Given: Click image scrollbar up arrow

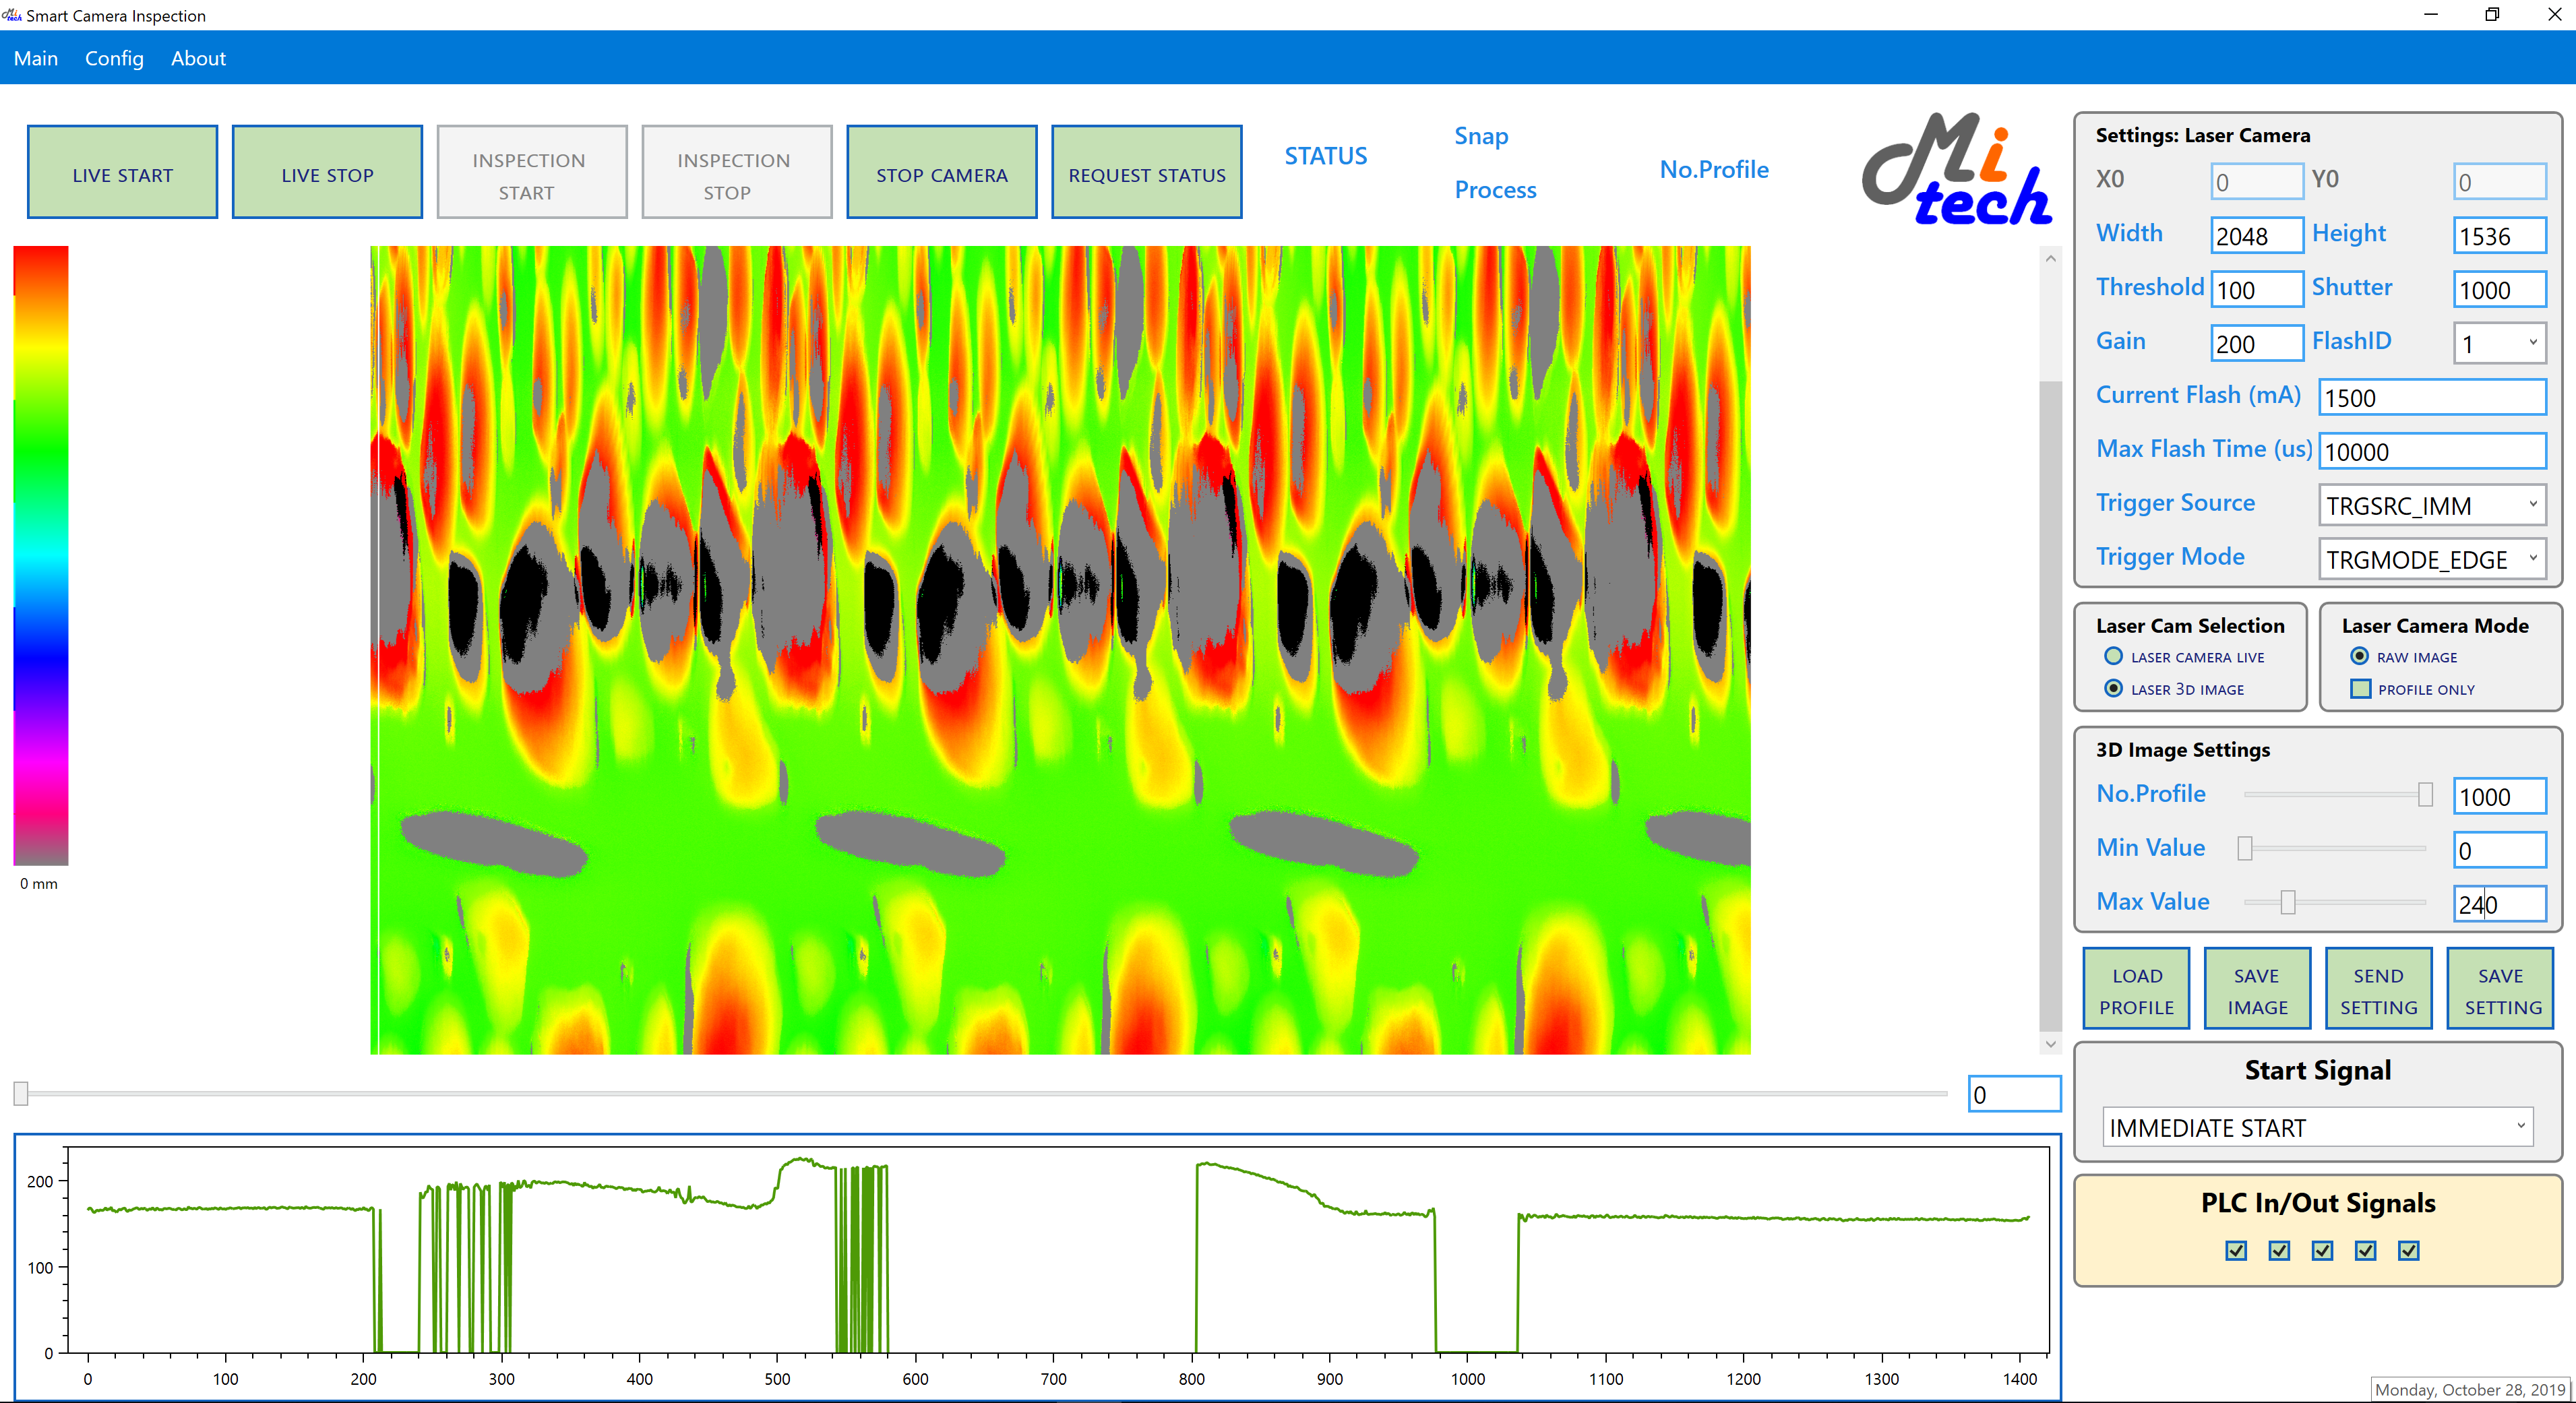Looking at the screenshot, I should (x=2050, y=258).
